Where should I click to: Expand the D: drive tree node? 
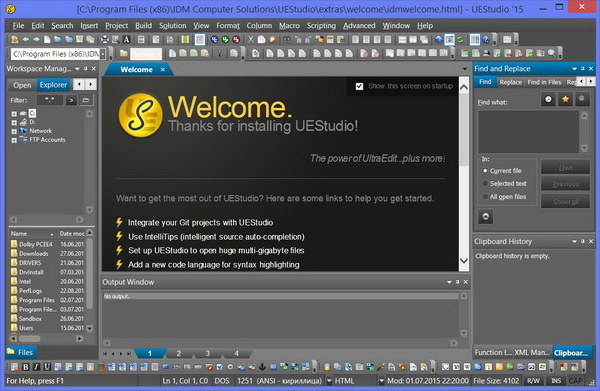[x=14, y=123]
